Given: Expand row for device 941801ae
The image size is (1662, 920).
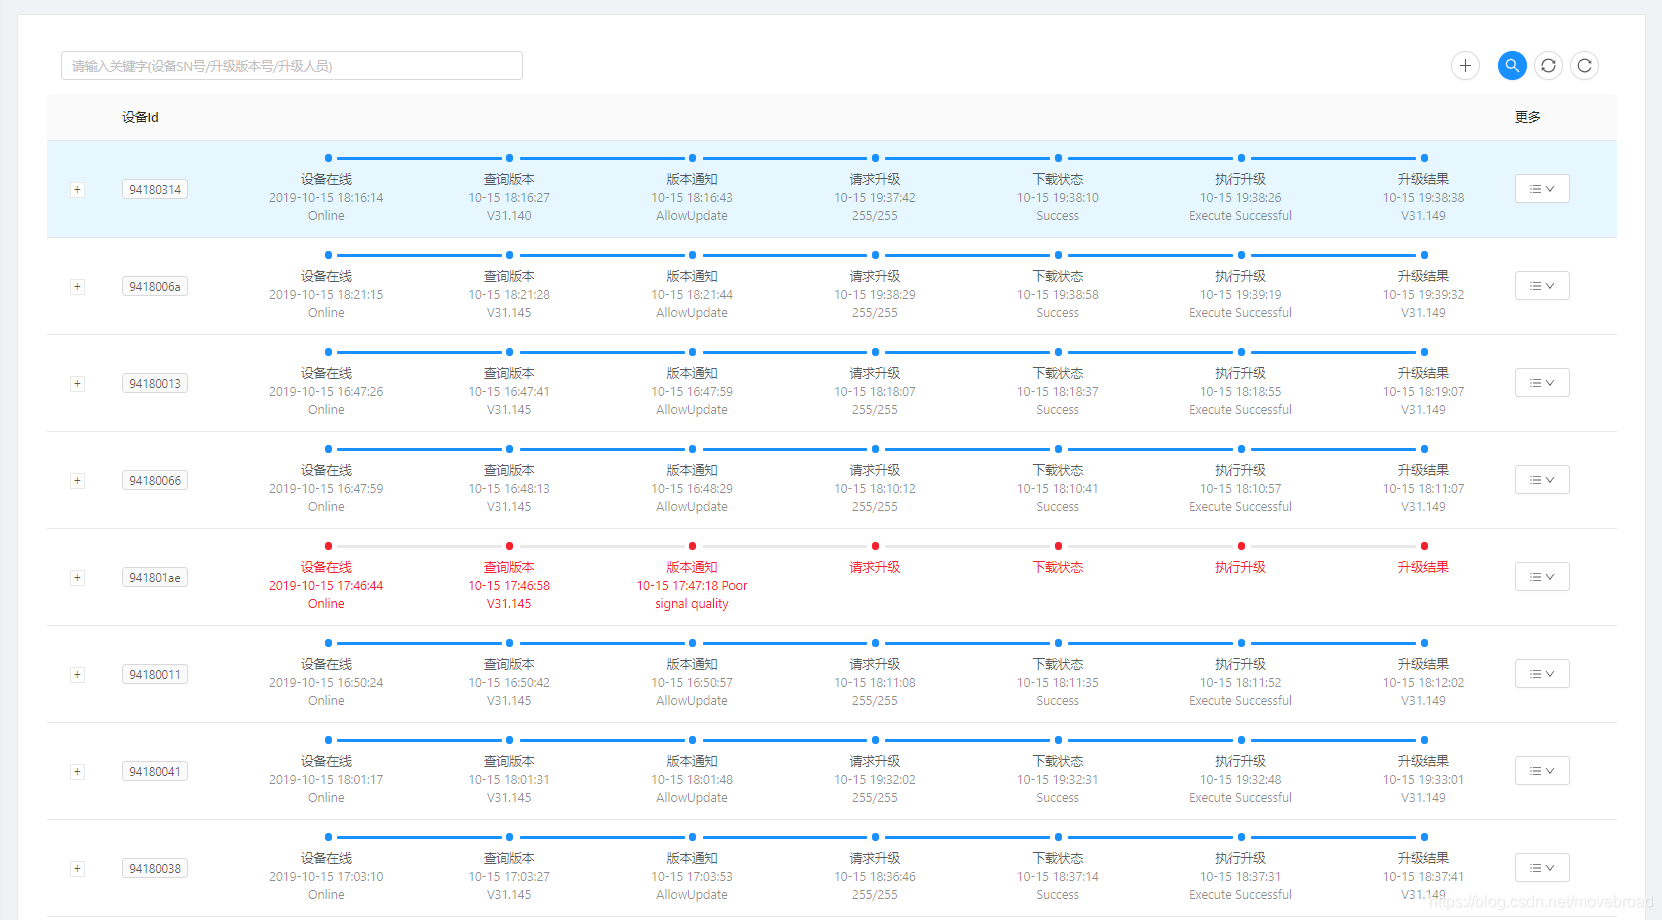Looking at the screenshot, I should click(77, 578).
